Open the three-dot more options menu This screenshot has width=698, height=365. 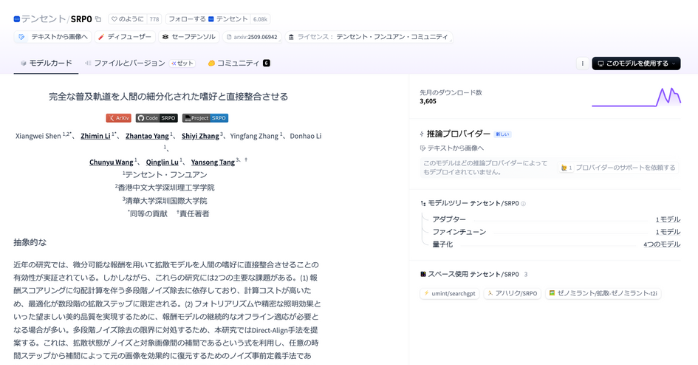[x=582, y=63]
